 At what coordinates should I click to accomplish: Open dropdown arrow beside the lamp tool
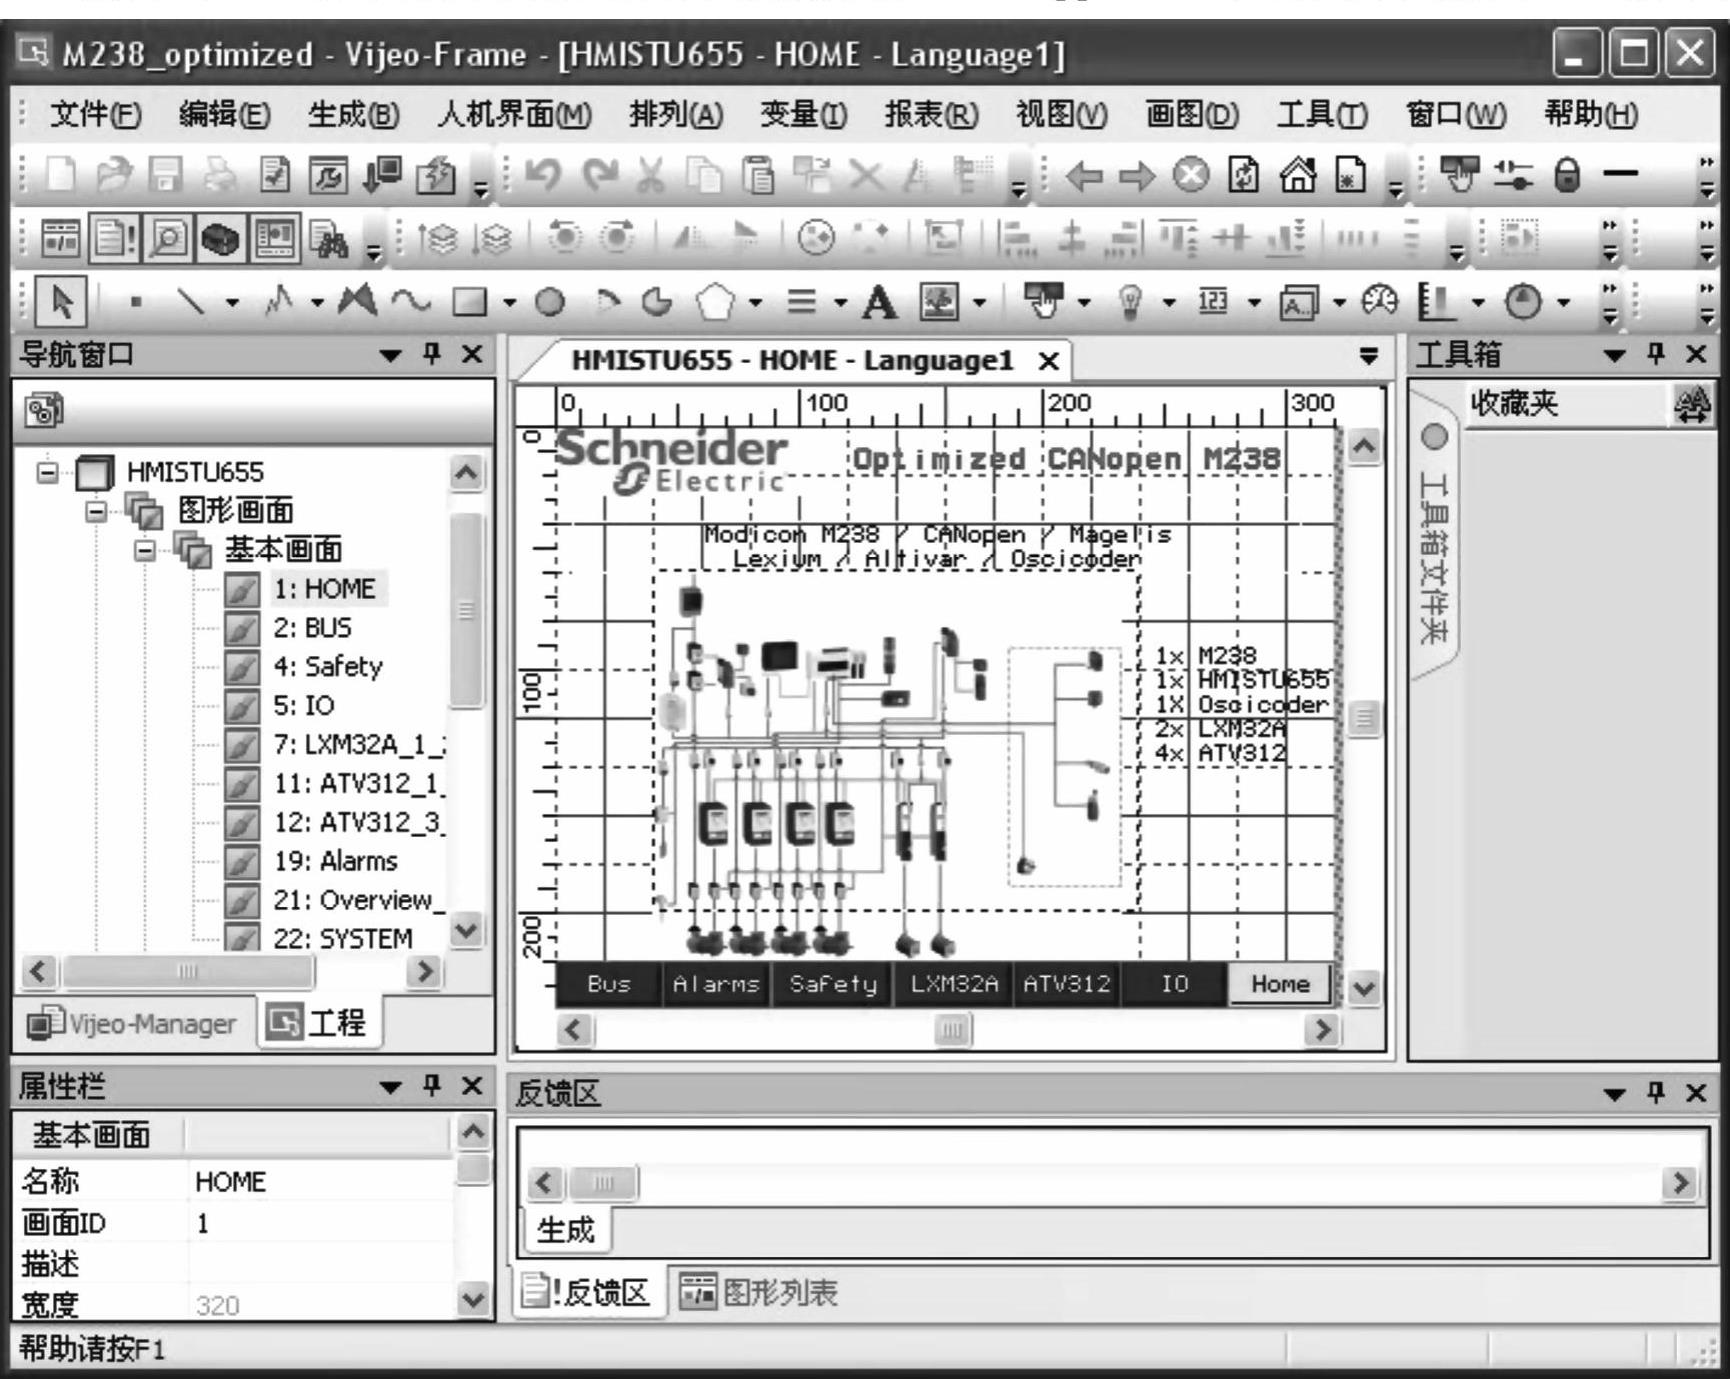click(x=1168, y=302)
